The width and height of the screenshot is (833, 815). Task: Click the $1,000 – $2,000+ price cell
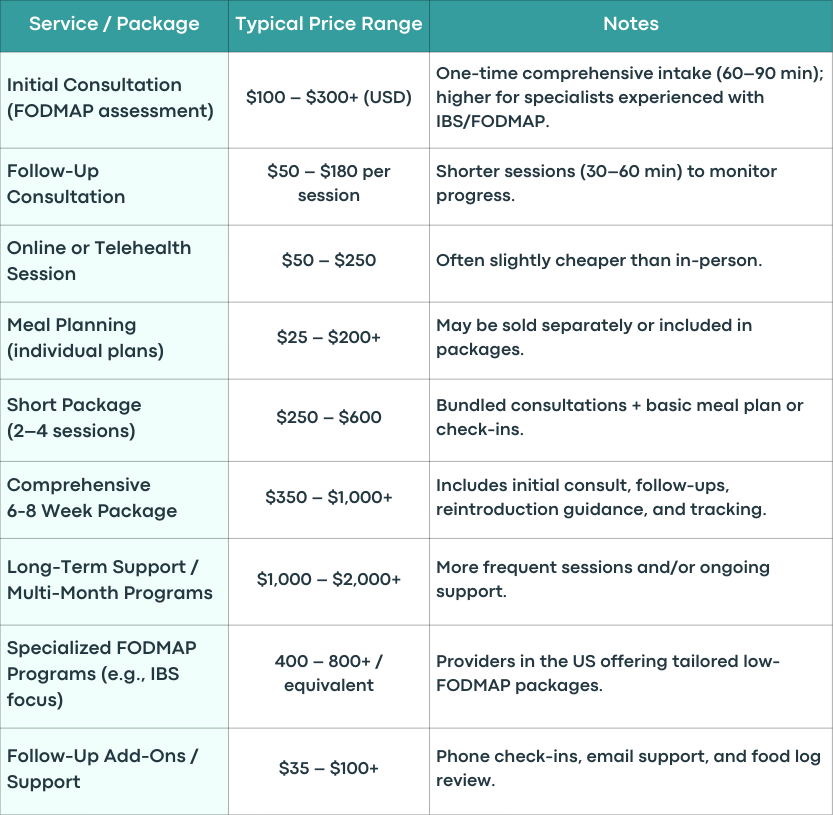coord(329,582)
